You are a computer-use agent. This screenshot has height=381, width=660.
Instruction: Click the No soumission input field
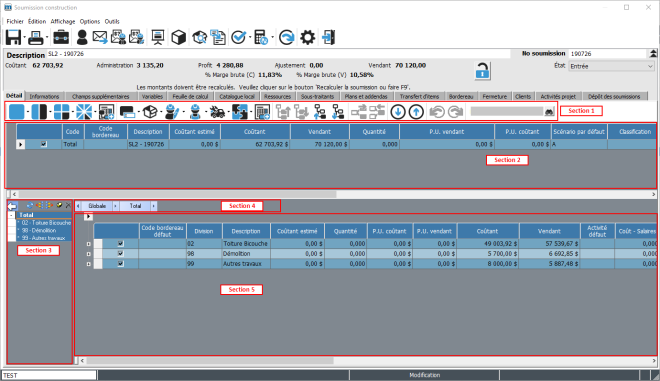click(607, 53)
